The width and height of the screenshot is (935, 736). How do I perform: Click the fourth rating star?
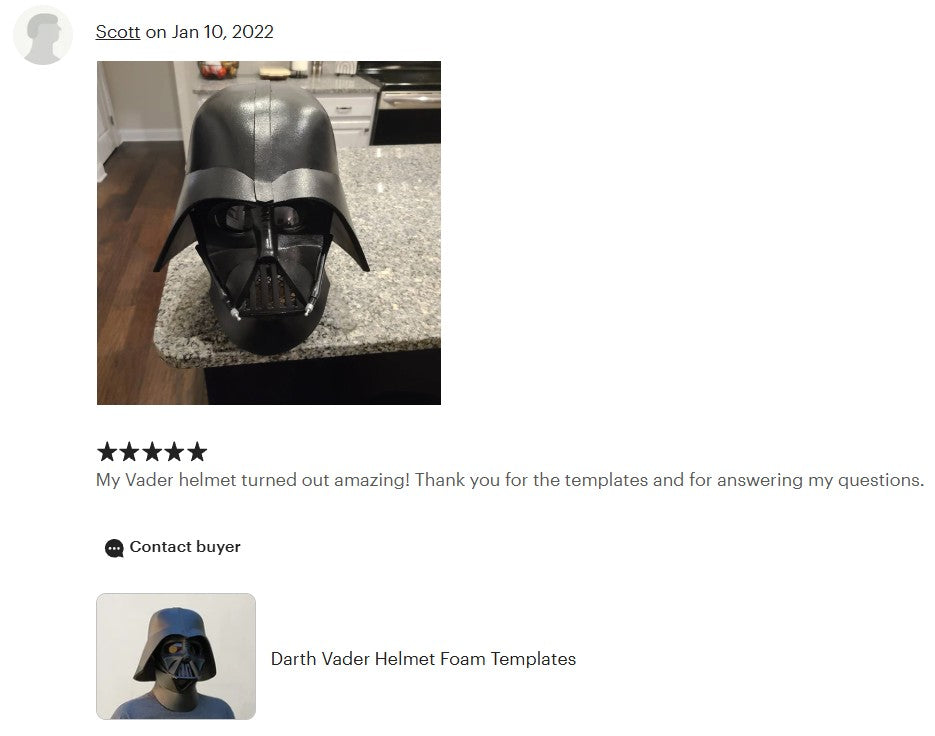click(174, 452)
